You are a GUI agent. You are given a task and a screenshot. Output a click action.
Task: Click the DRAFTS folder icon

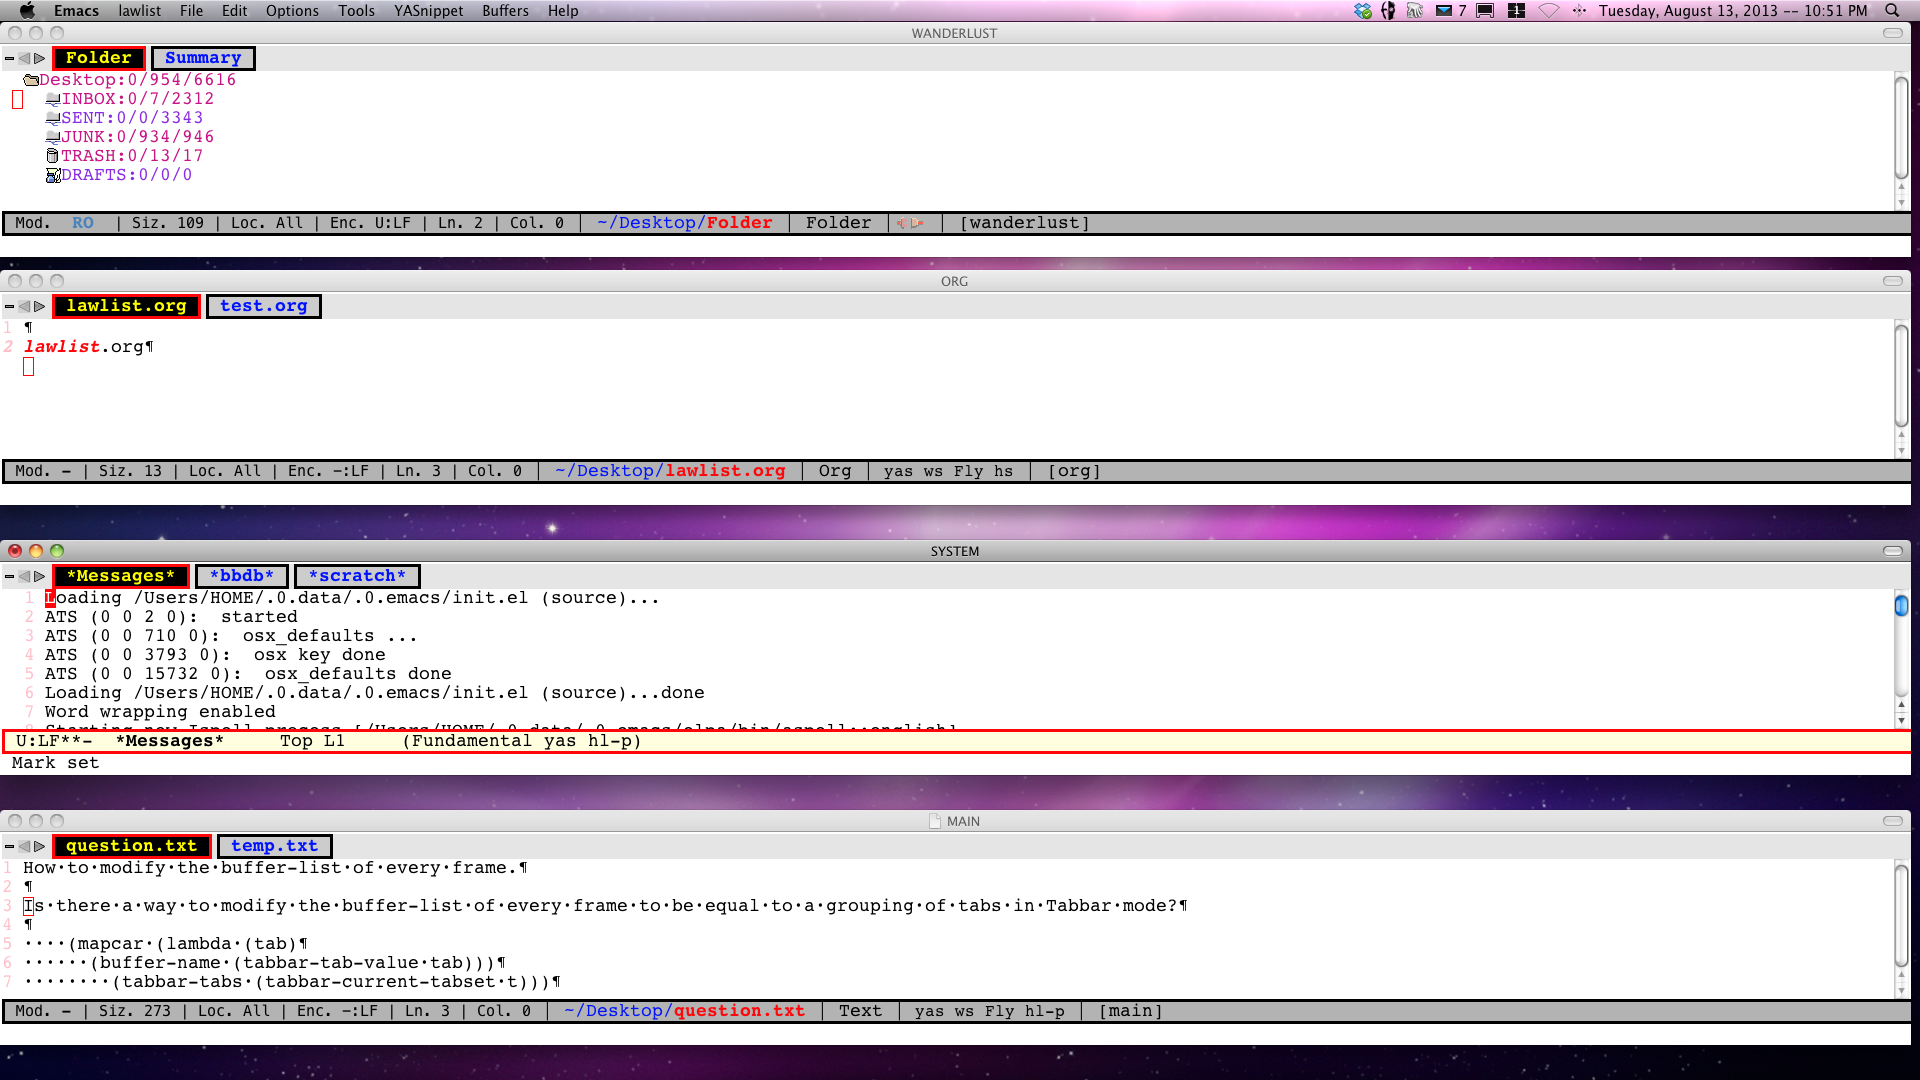coord(53,175)
